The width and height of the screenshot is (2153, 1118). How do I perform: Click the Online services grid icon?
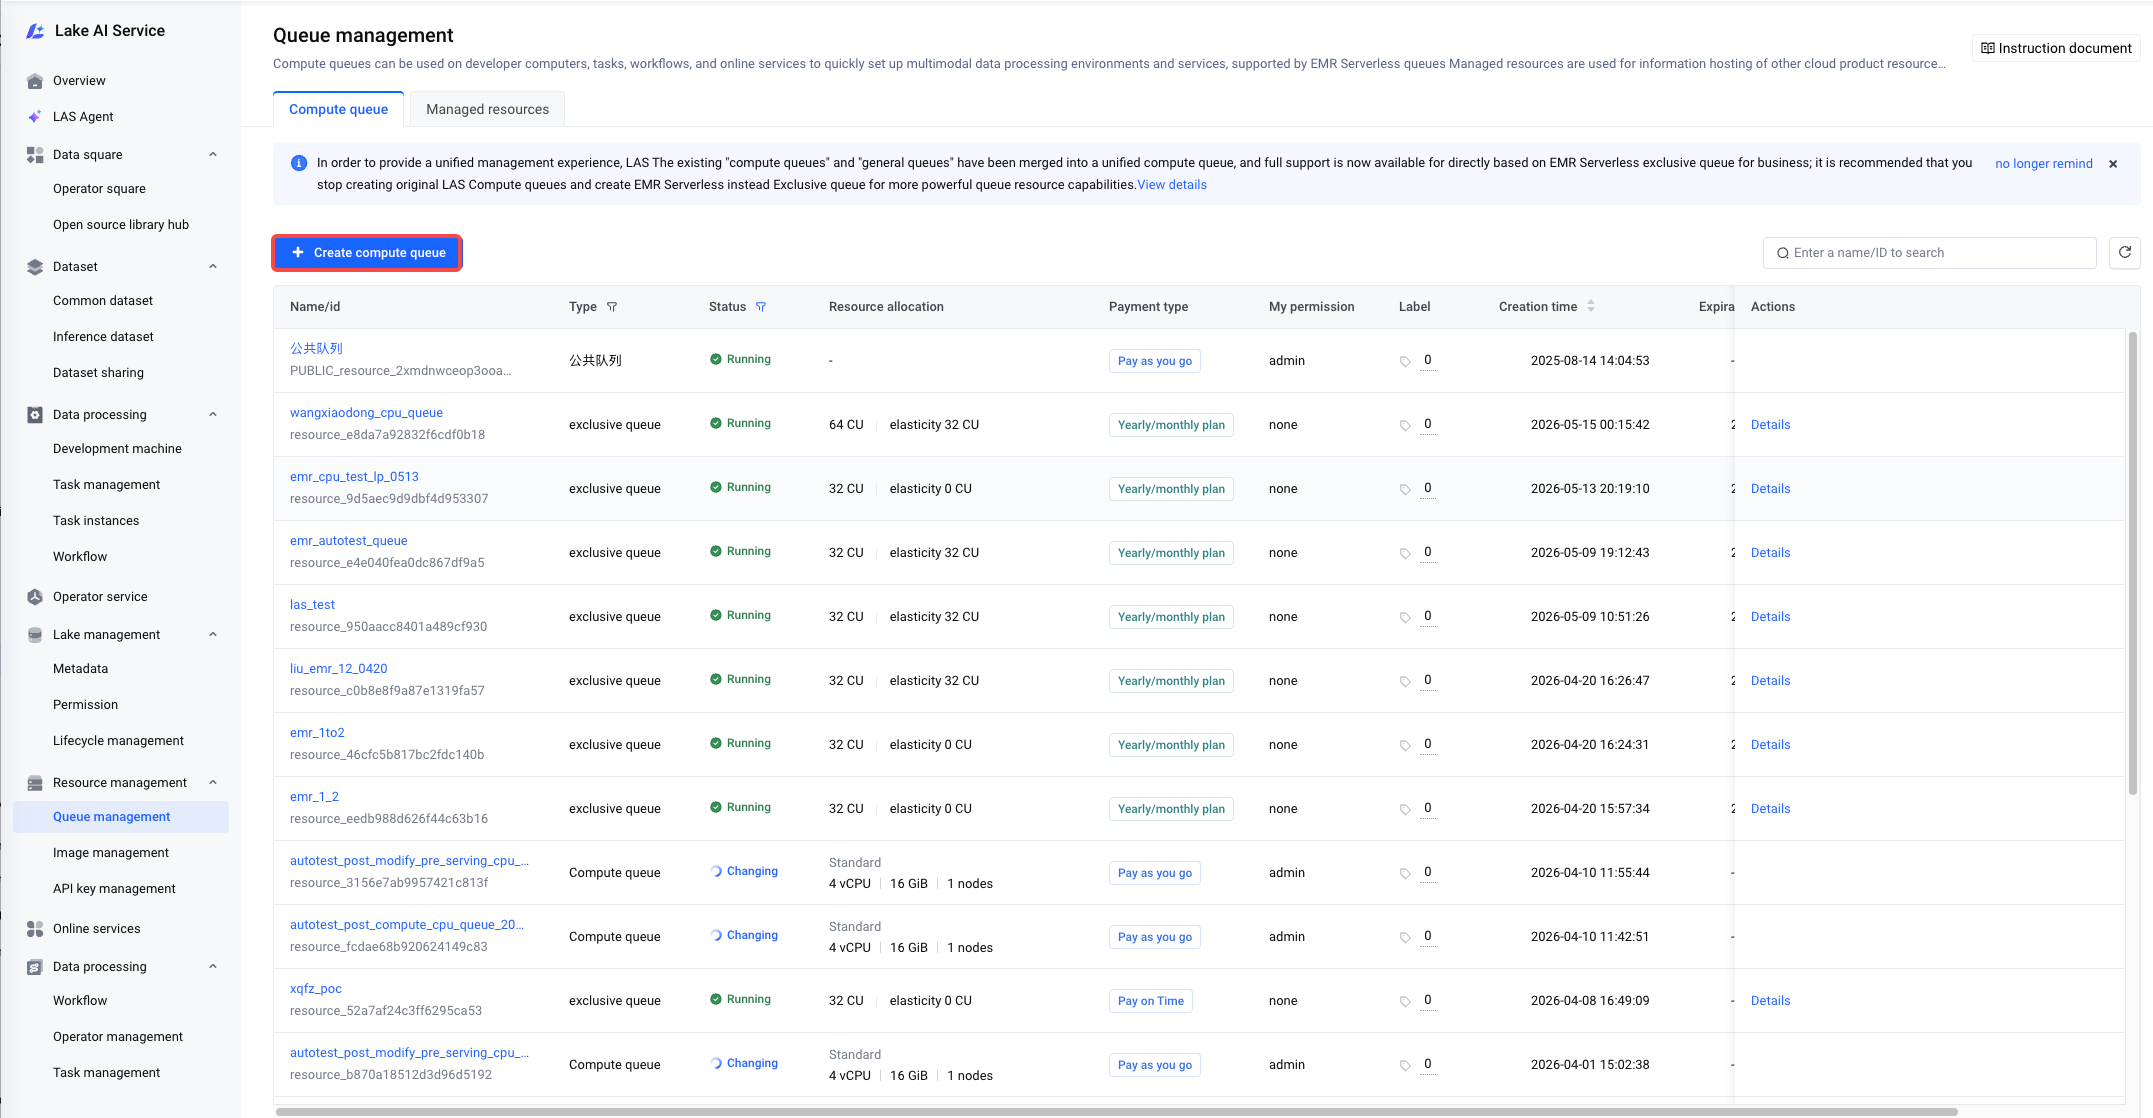point(35,929)
